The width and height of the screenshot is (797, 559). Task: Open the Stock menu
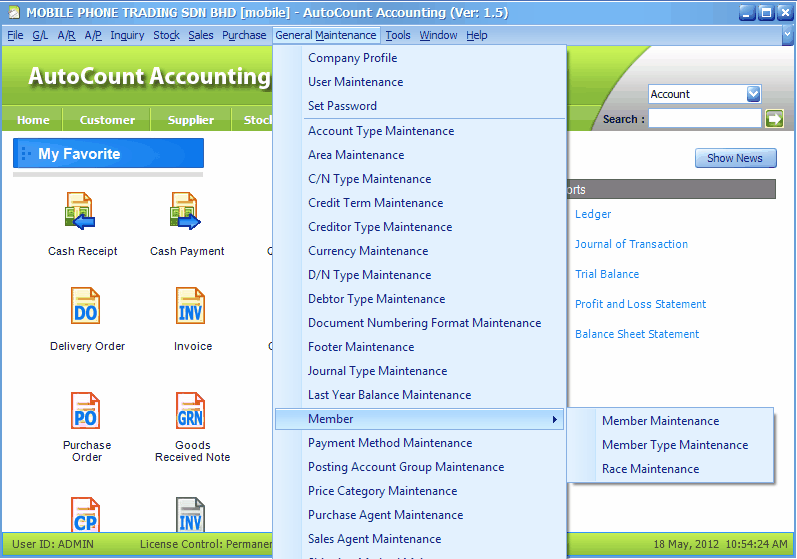coord(166,35)
